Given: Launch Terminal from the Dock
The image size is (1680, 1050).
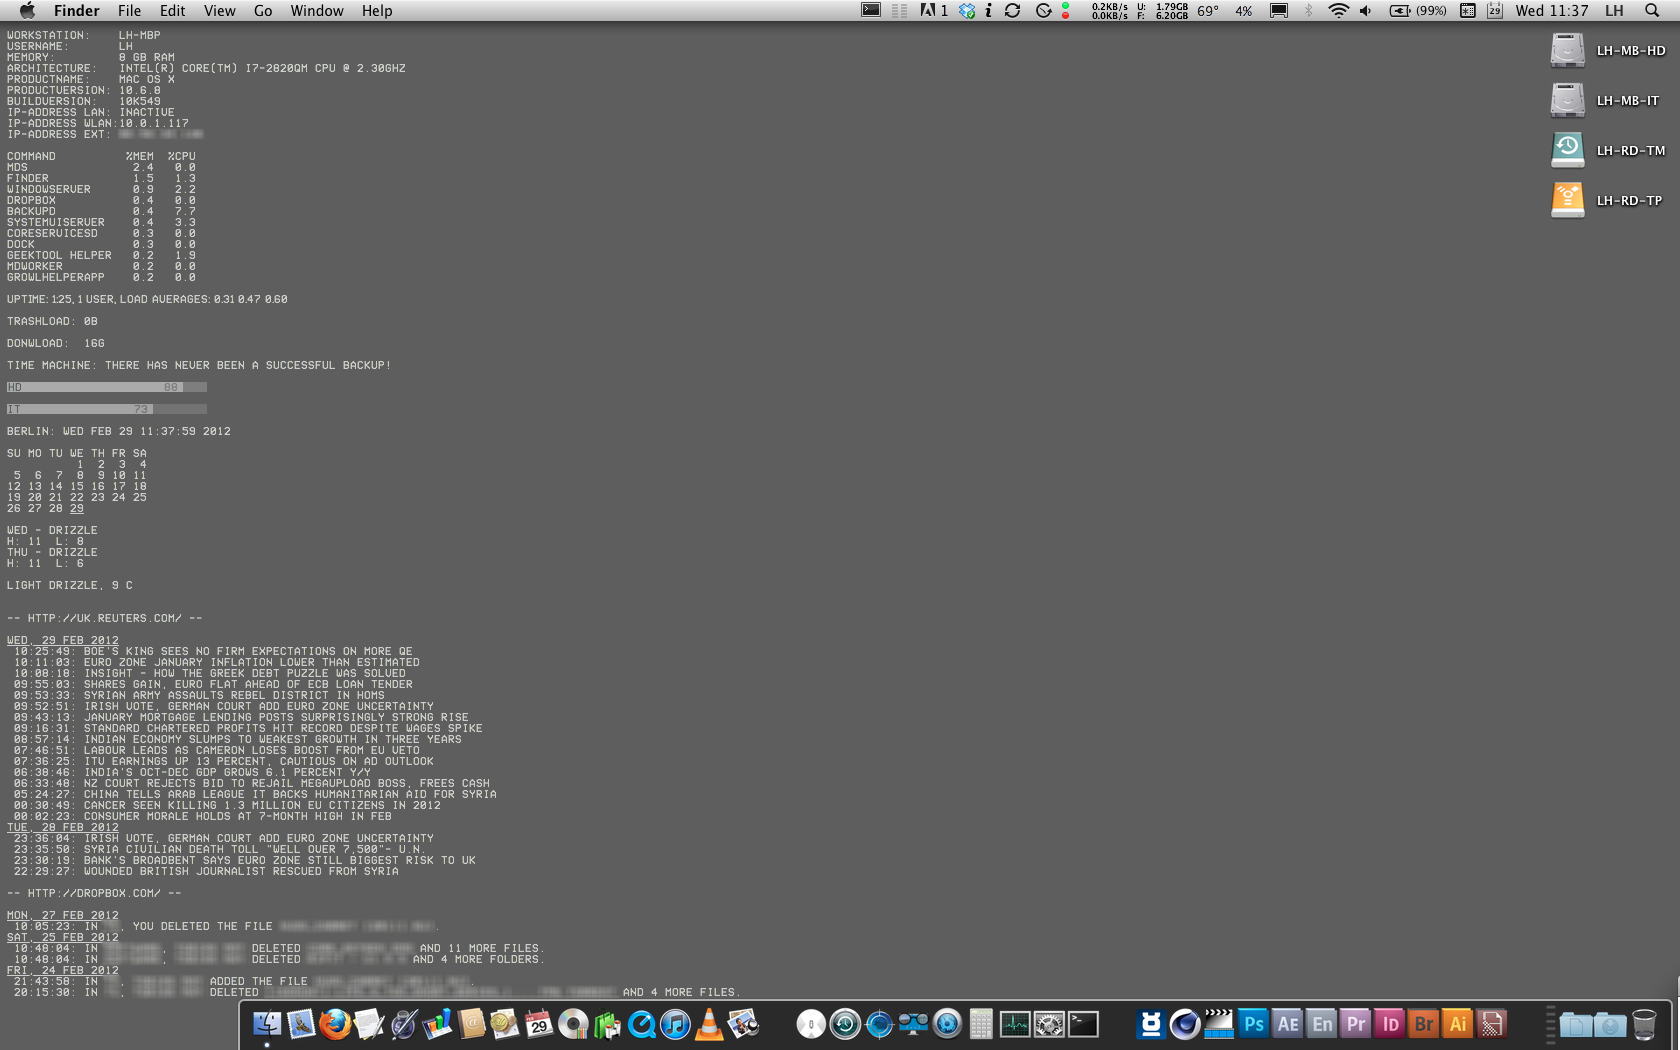Looking at the screenshot, I should [x=1083, y=1024].
